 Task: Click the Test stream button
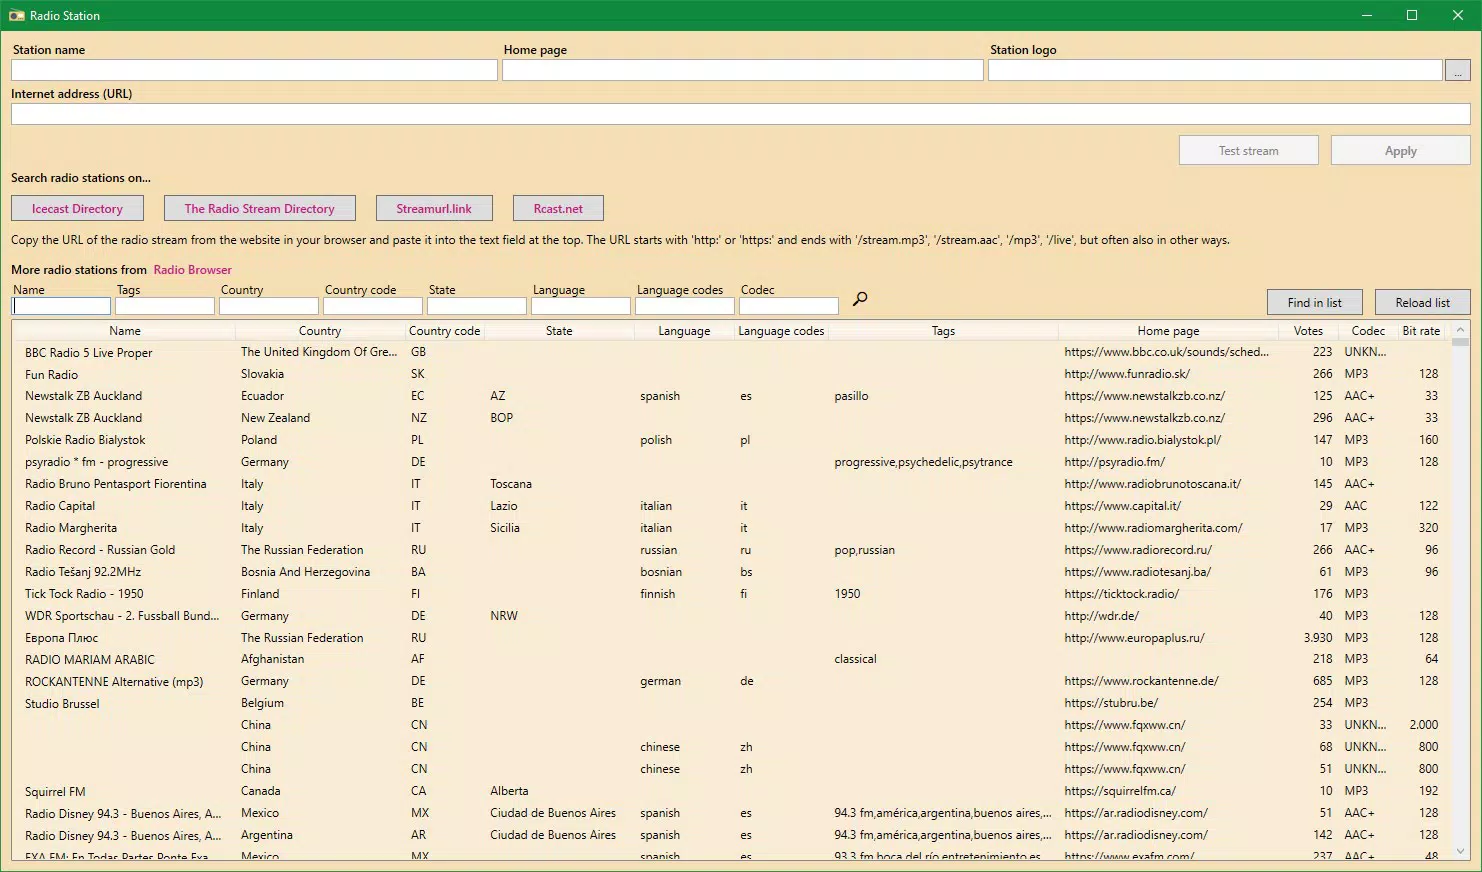(1248, 150)
